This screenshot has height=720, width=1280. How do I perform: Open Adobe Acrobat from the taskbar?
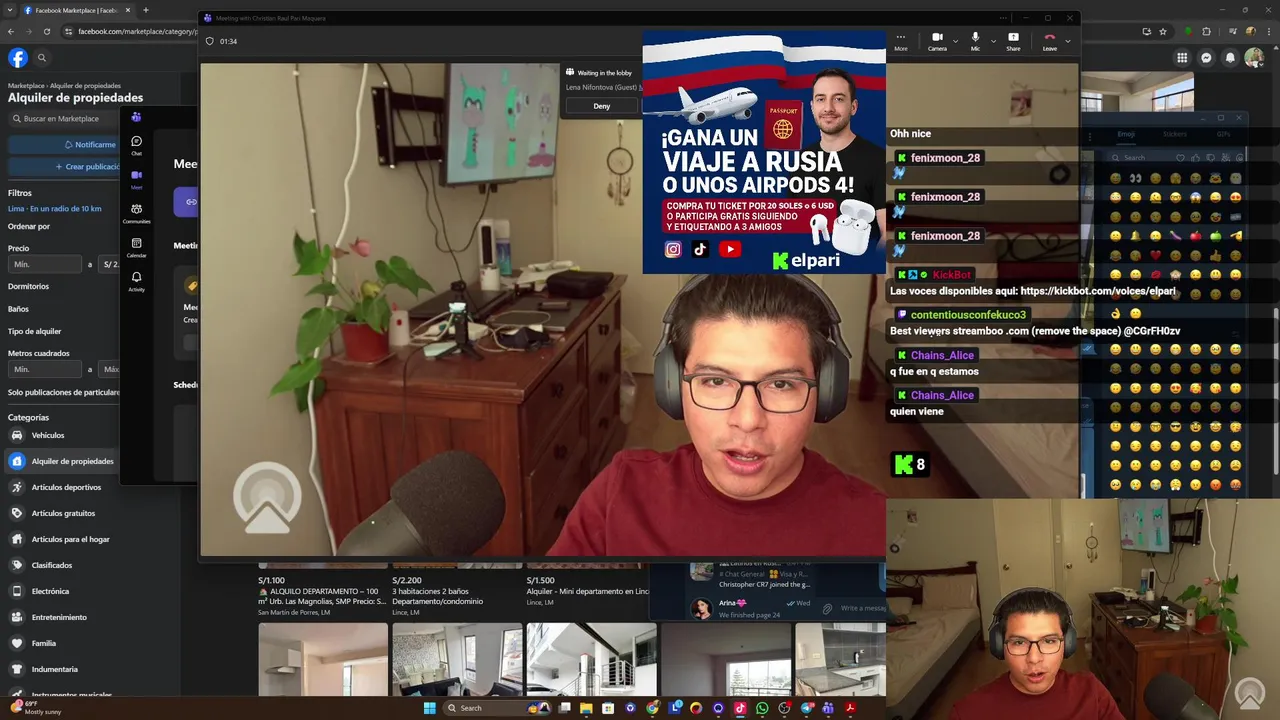(850, 708)
